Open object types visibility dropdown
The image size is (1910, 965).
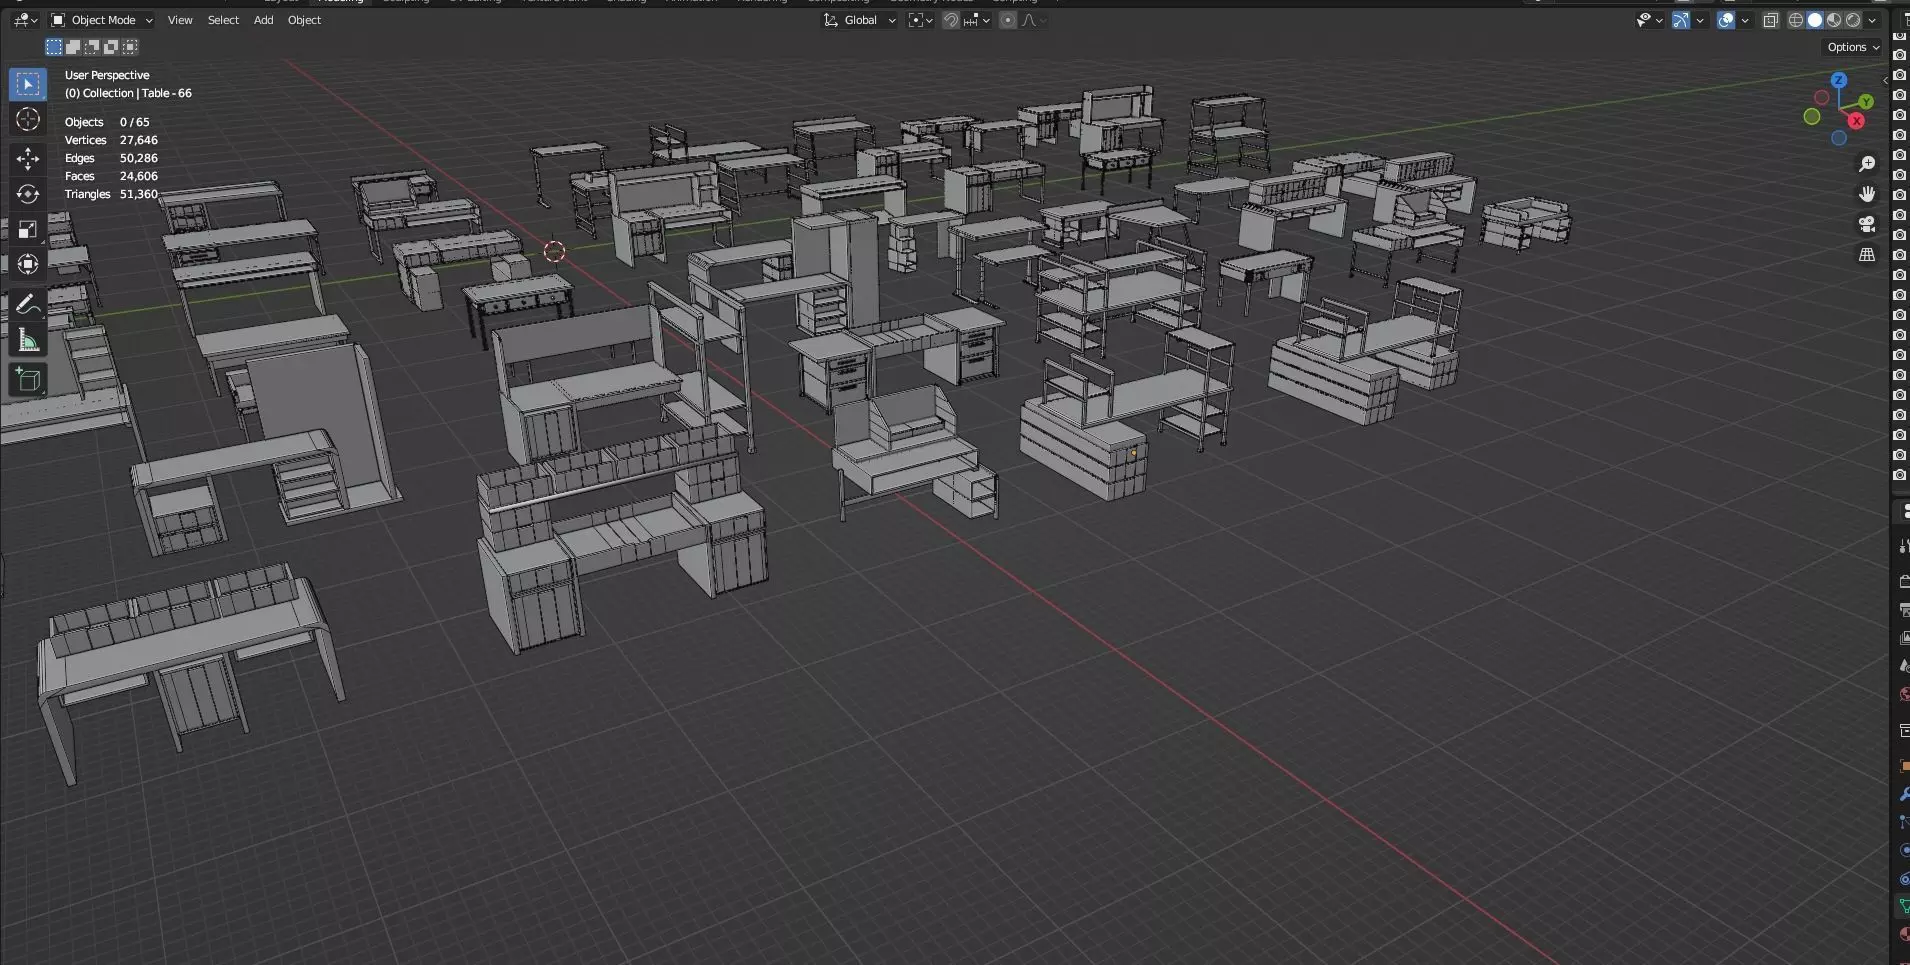[x=1648, y=20]
